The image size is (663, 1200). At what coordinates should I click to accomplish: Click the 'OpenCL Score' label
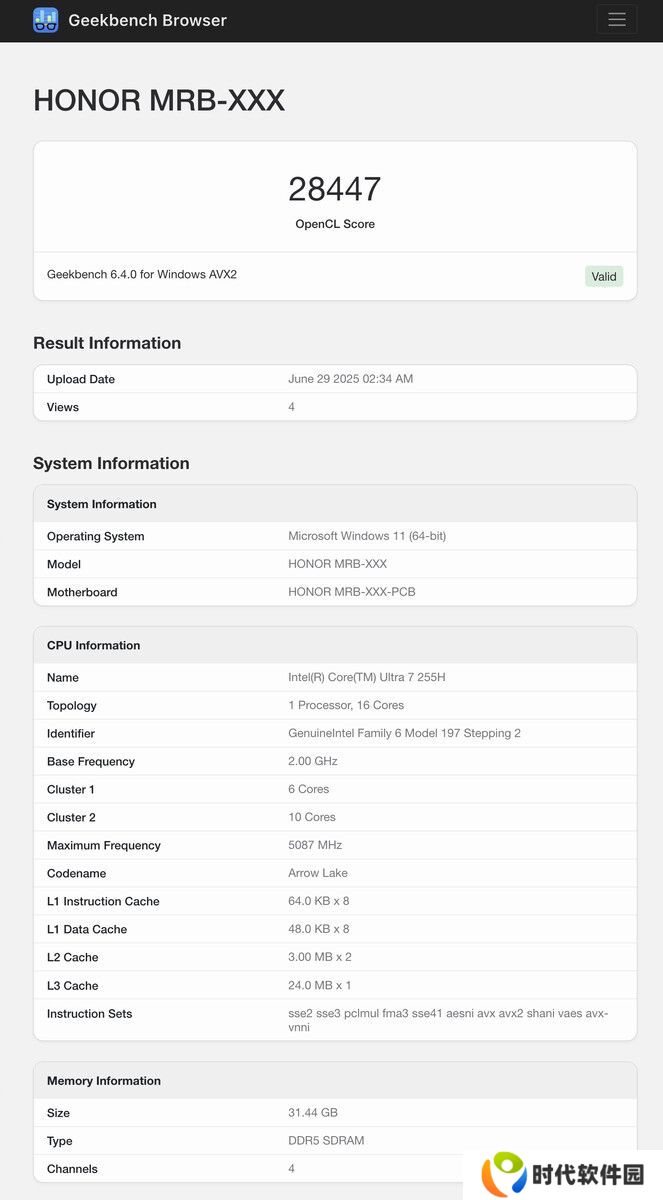(335, 224)
